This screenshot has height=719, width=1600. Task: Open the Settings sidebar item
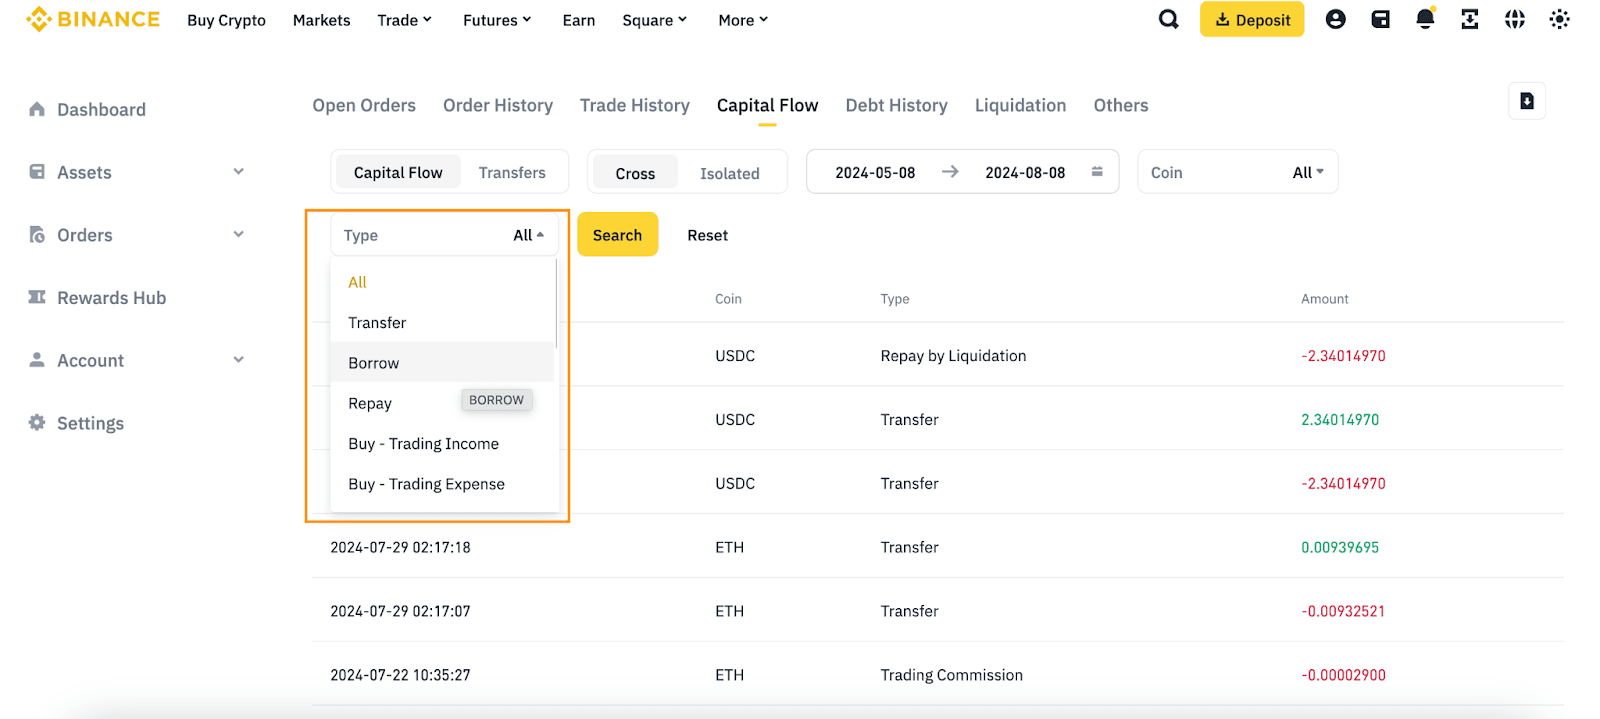point(90,423)
